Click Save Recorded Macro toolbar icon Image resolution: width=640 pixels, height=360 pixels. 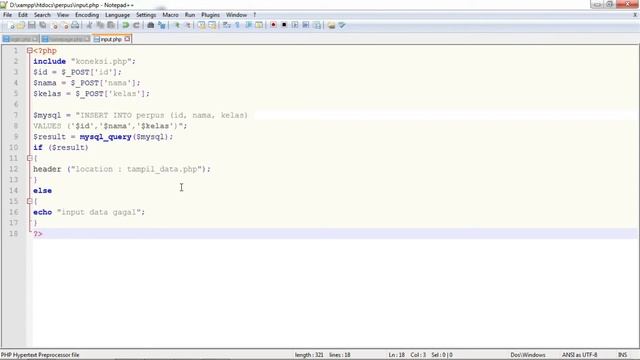point(317,25)
